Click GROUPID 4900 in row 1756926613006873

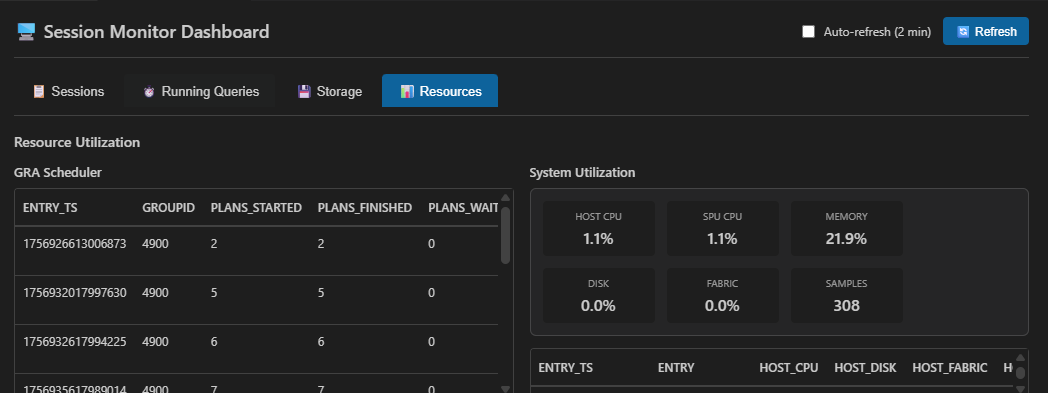[156, 244]
